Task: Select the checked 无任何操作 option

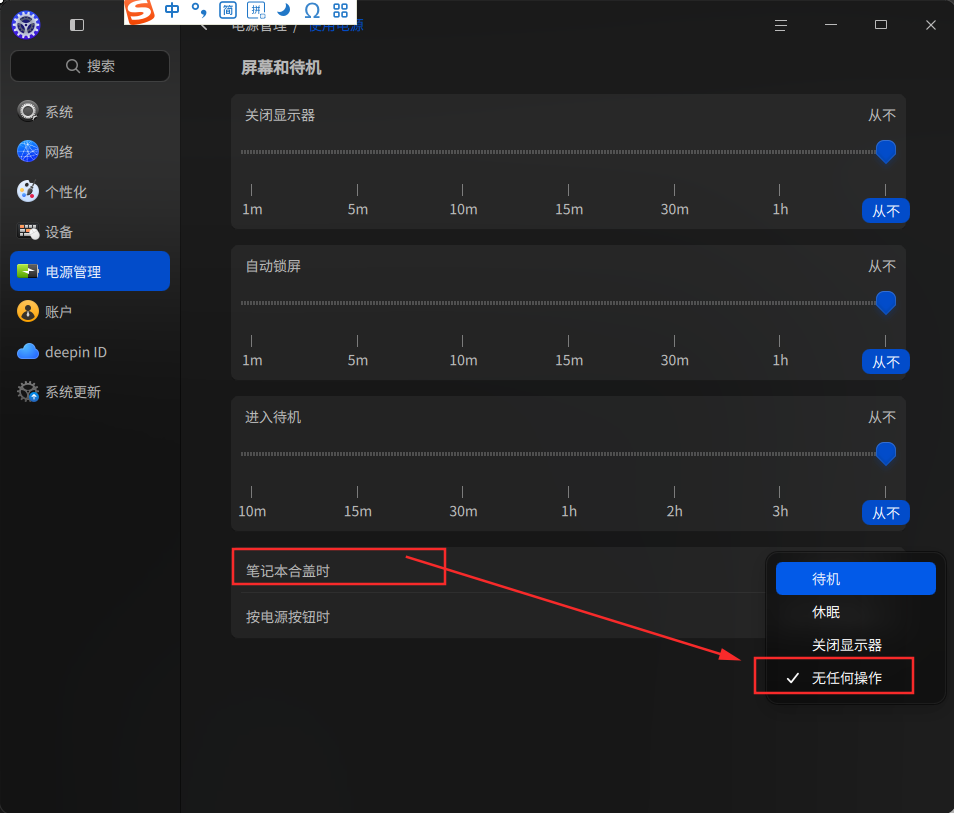Action: click(855, 677)
